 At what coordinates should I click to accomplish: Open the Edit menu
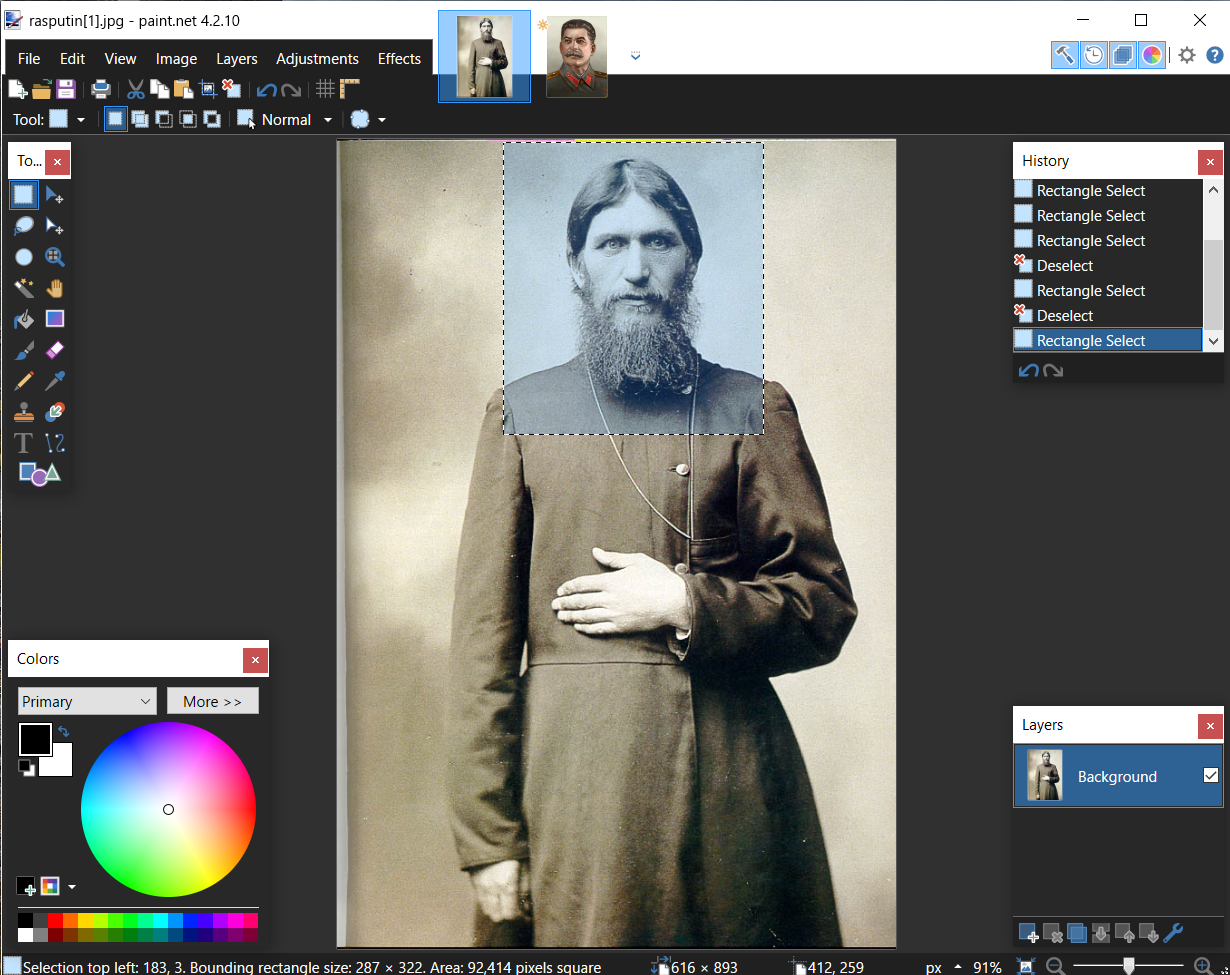pyautogui.click(x=72, y=59)
